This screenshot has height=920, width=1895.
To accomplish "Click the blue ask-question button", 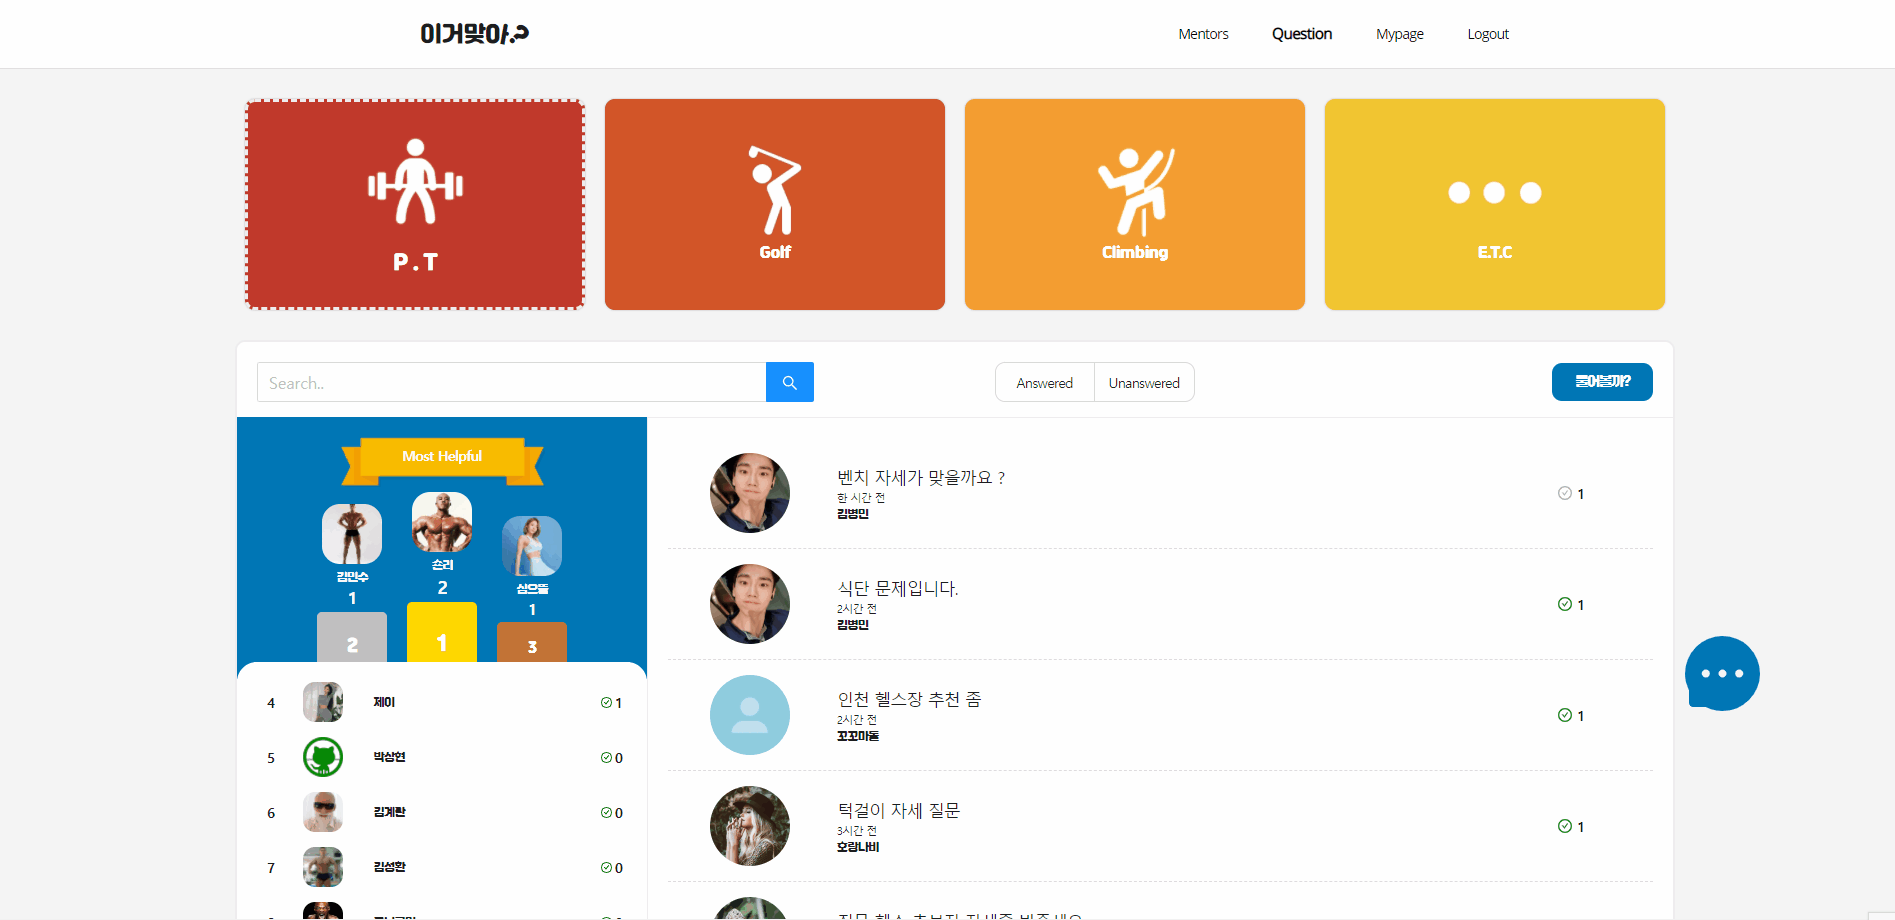I will 1602,382.
